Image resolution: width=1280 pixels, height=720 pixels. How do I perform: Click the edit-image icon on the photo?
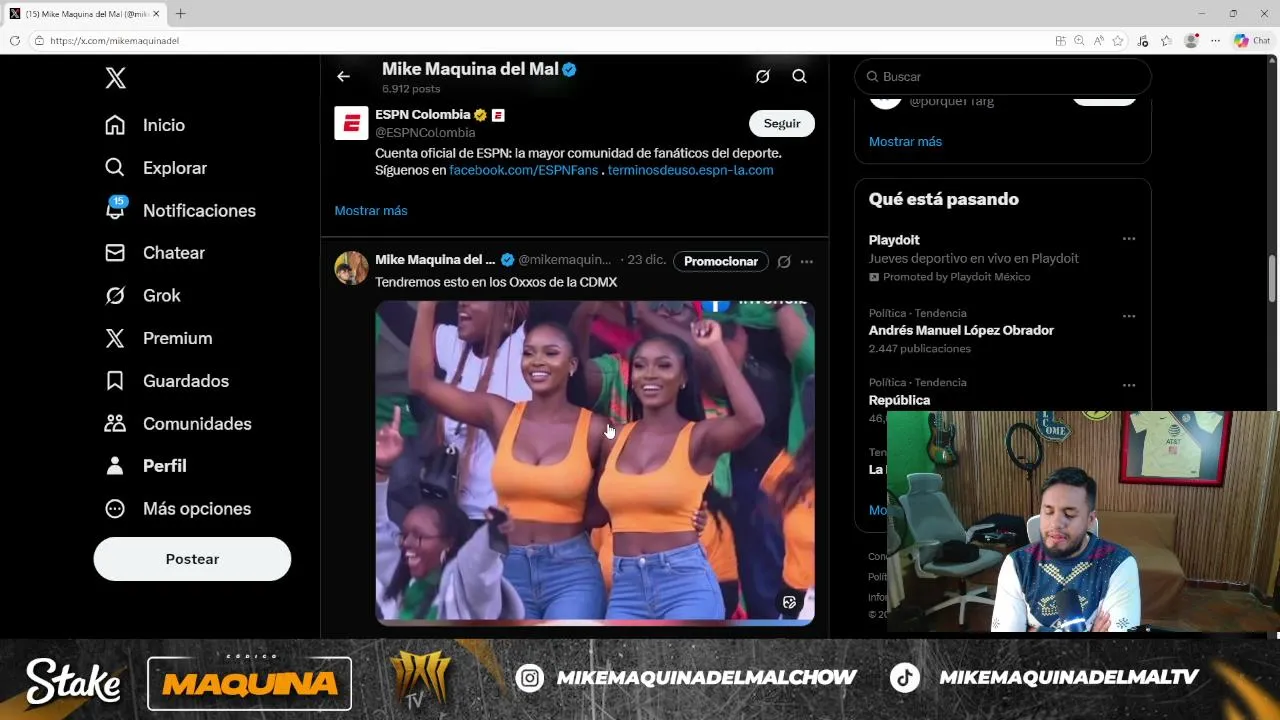(x=789, y=602)
